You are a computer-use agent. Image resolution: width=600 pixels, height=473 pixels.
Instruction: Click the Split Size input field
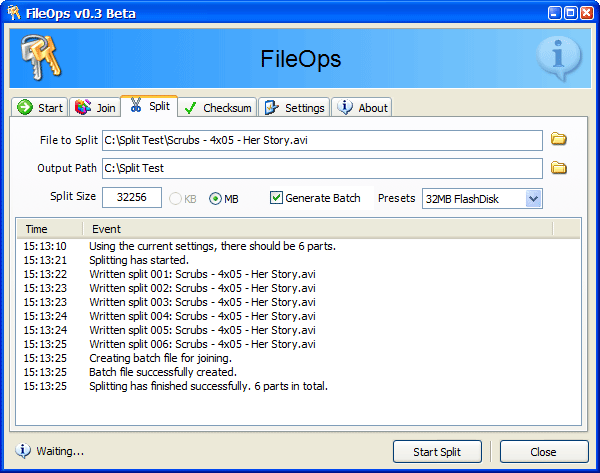[131, 198]
